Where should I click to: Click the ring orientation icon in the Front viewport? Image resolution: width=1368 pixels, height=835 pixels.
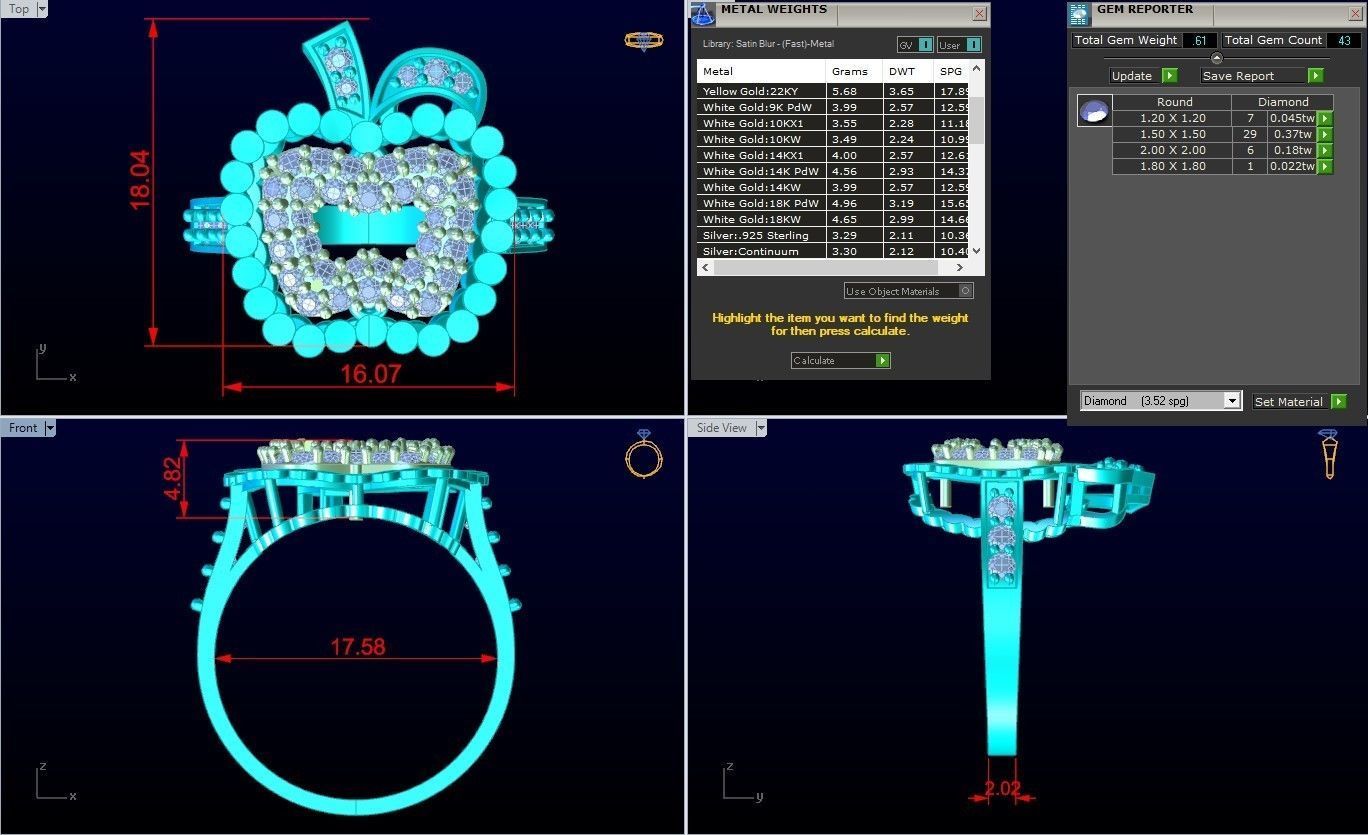click(643, 454)
